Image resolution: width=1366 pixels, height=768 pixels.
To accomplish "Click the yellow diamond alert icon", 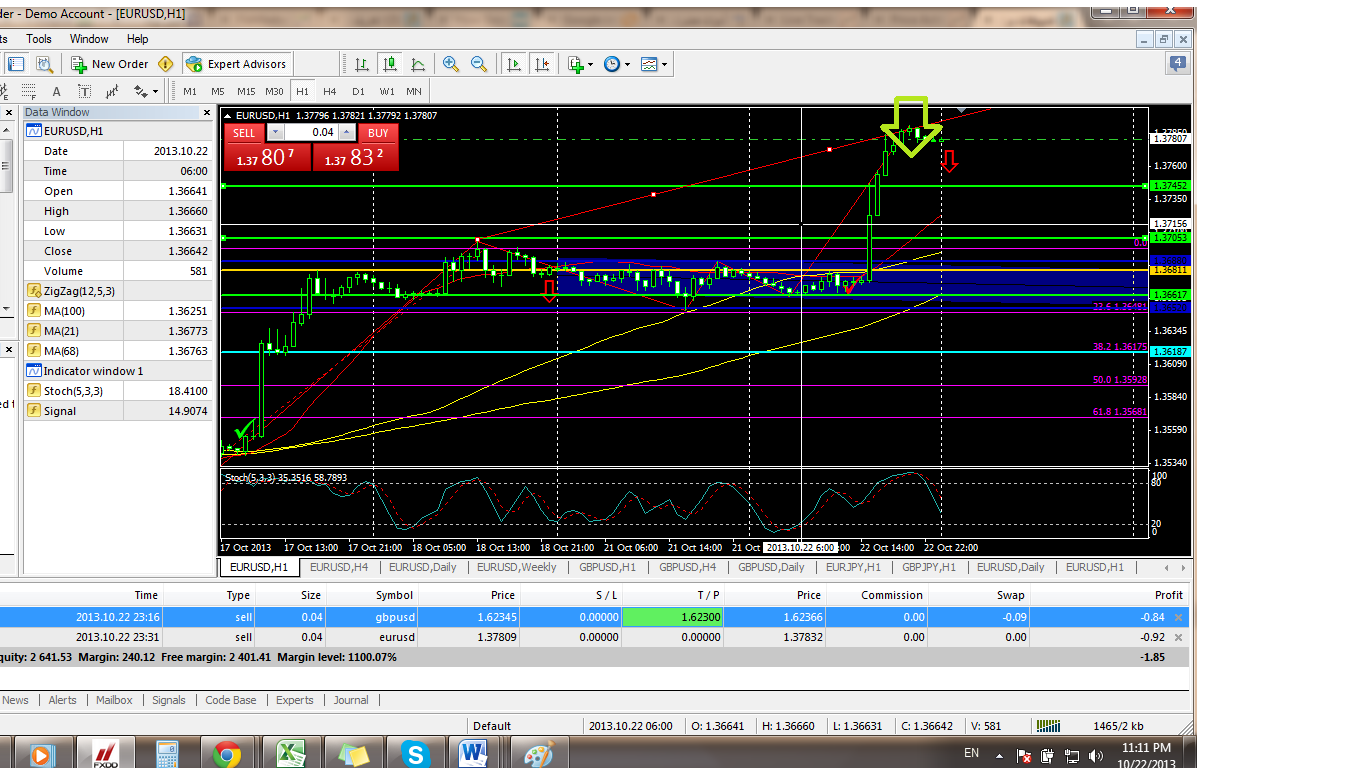I will coord(165,64).
